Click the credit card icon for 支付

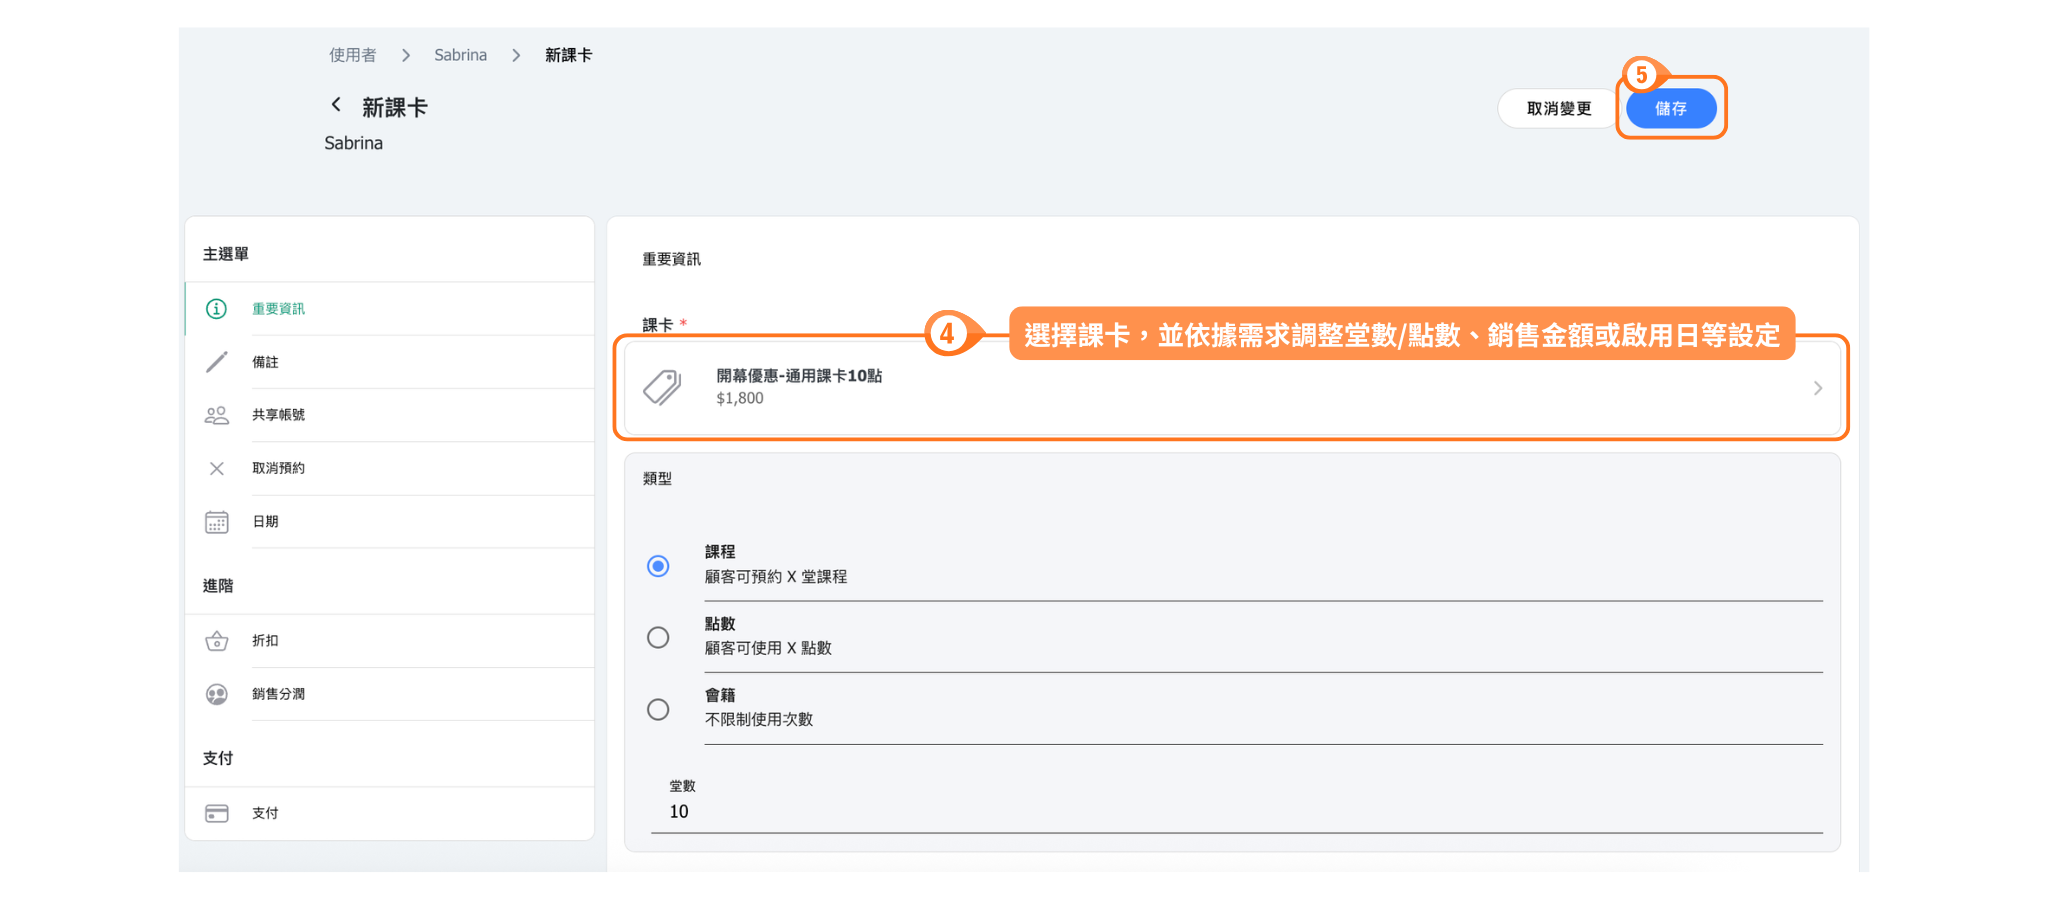pos(216,813)
